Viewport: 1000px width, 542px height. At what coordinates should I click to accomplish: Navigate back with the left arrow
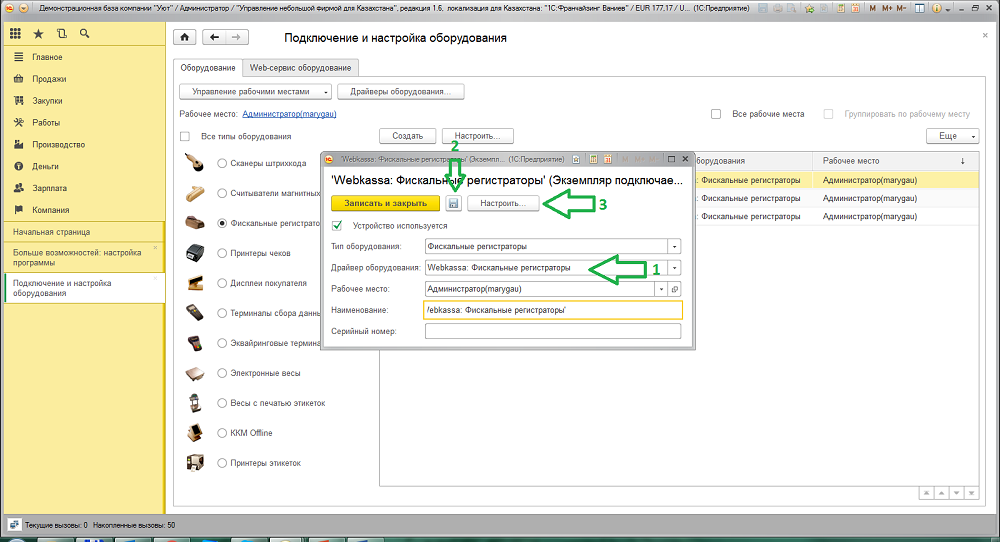point(214,37)
